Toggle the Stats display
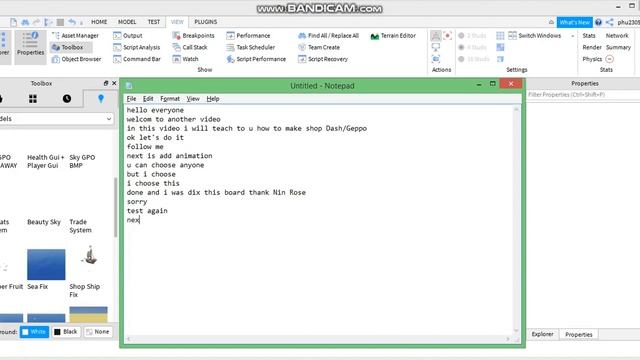 pos(589,36)
